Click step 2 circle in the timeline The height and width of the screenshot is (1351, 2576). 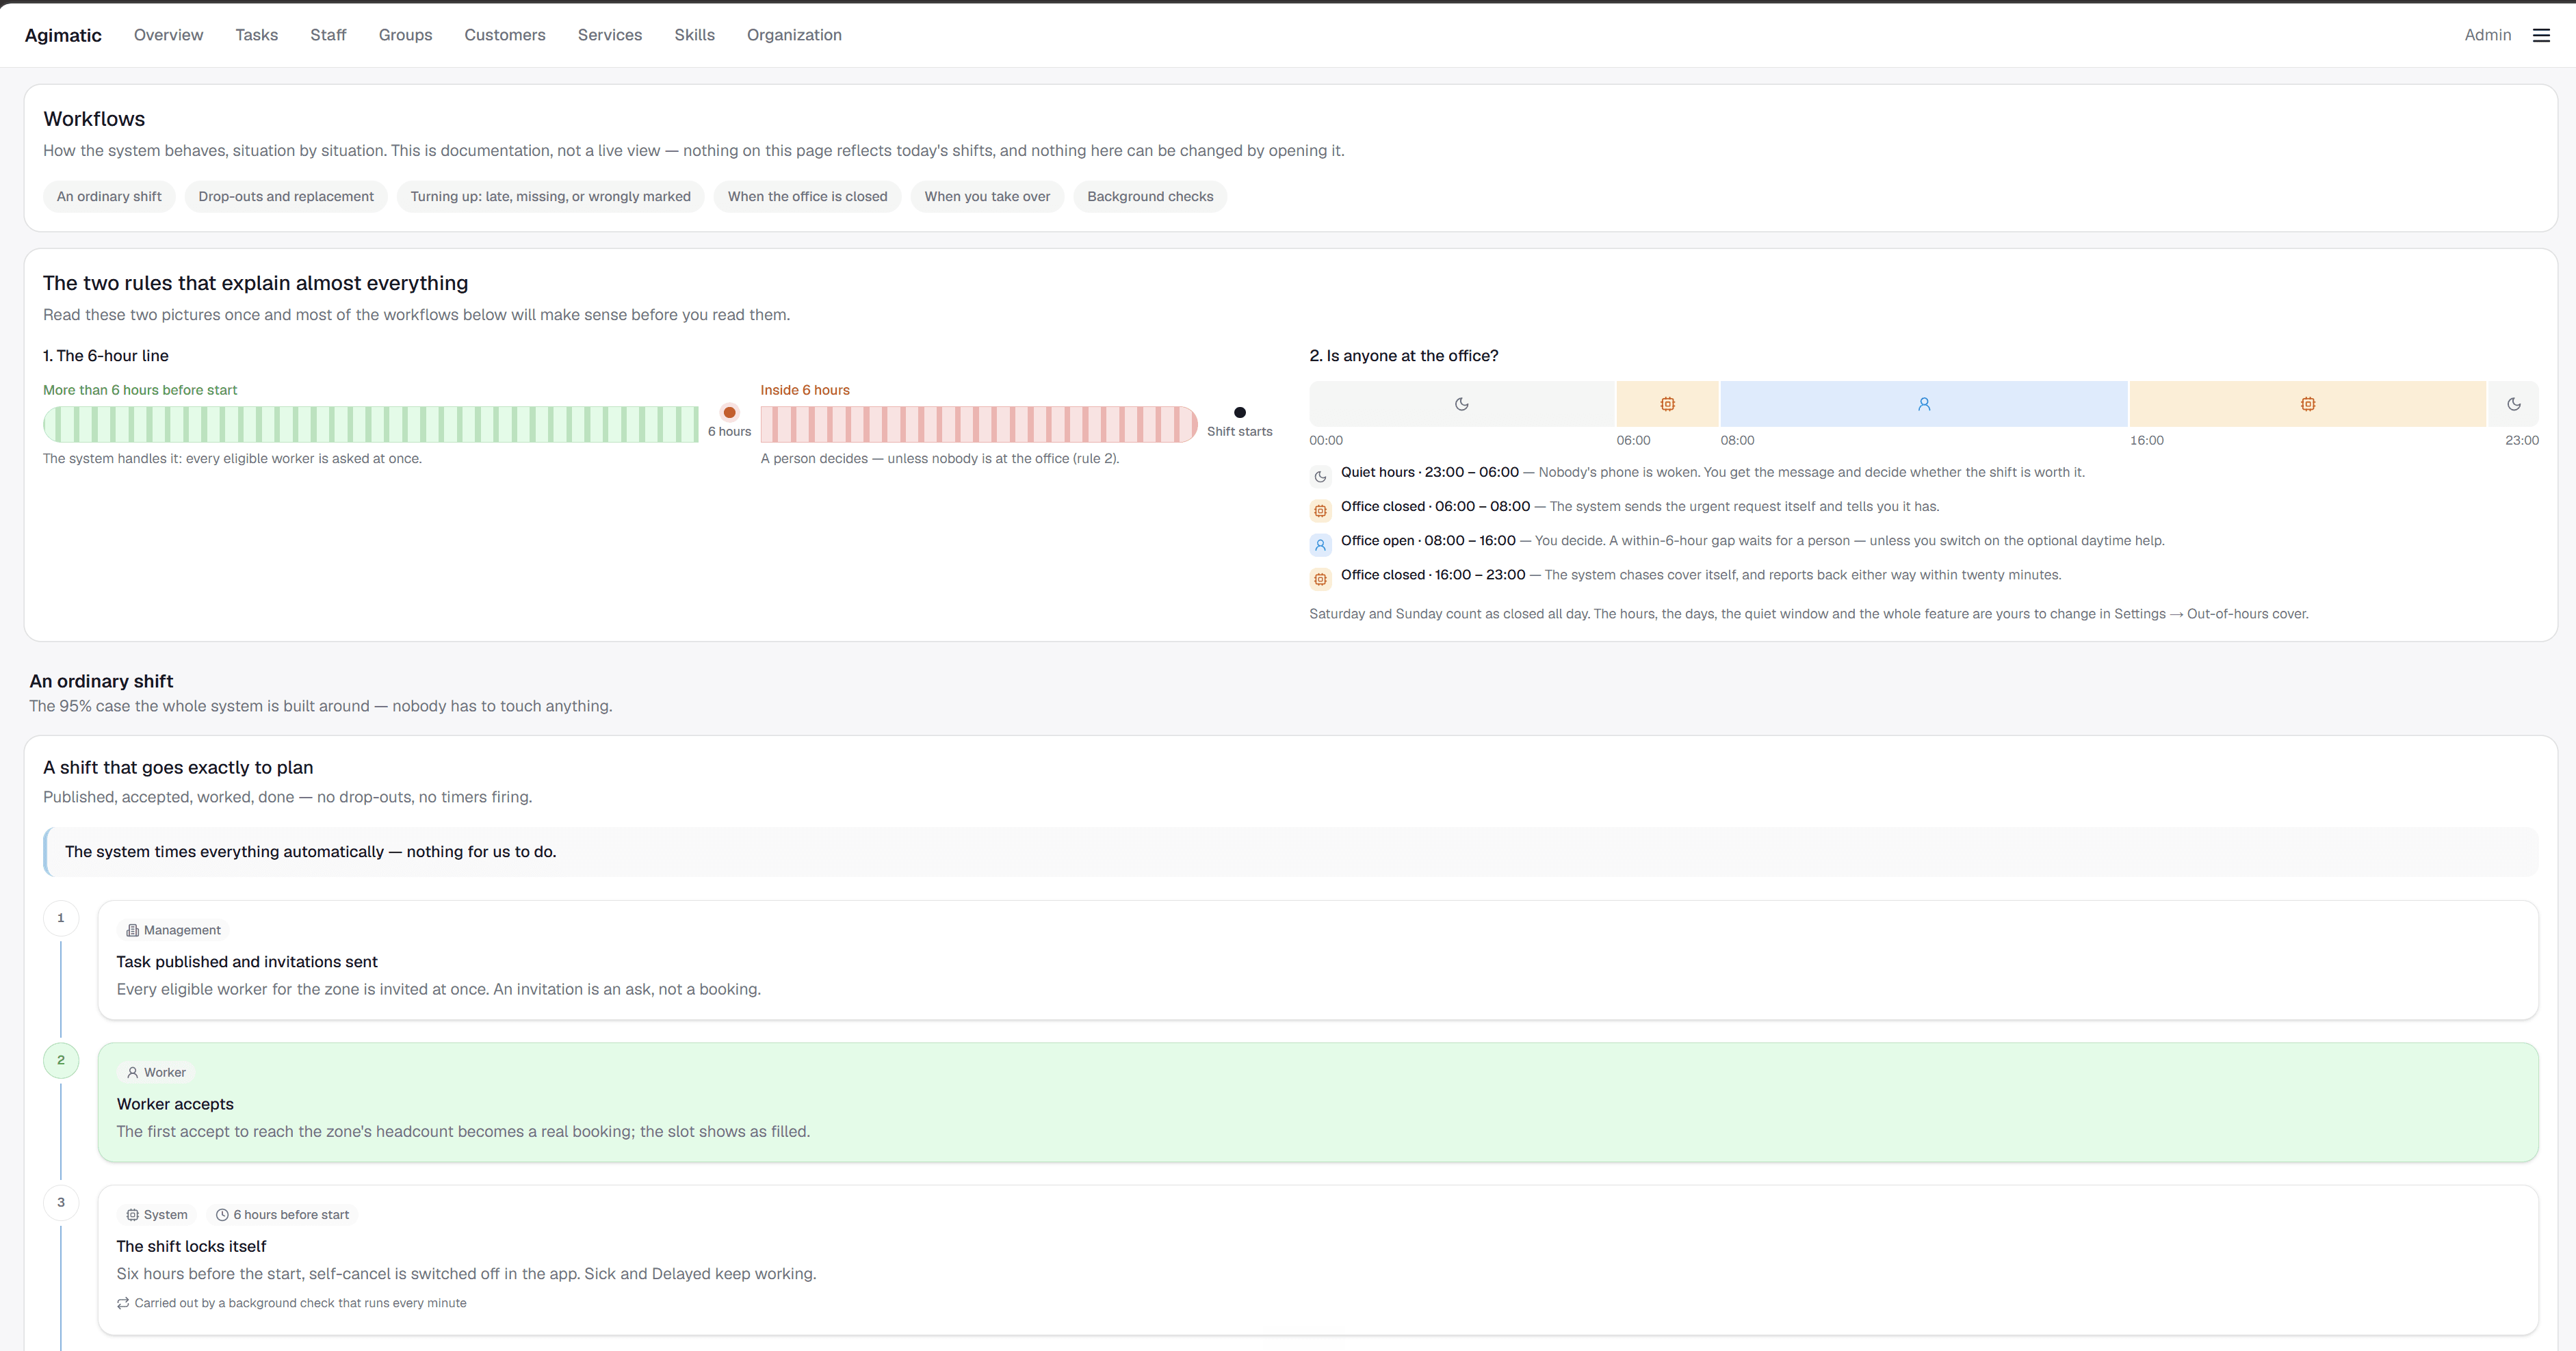click(x=61, y=1060)
